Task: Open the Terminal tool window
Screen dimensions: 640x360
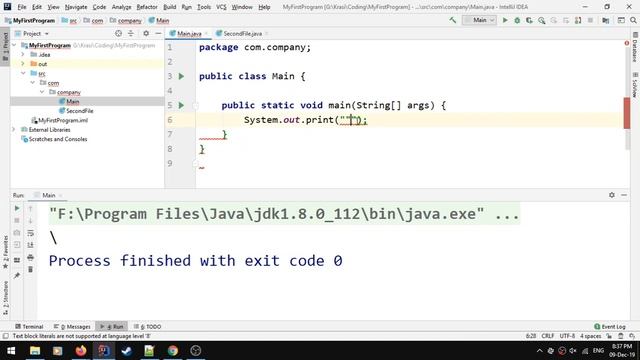Action: [29, 327]
